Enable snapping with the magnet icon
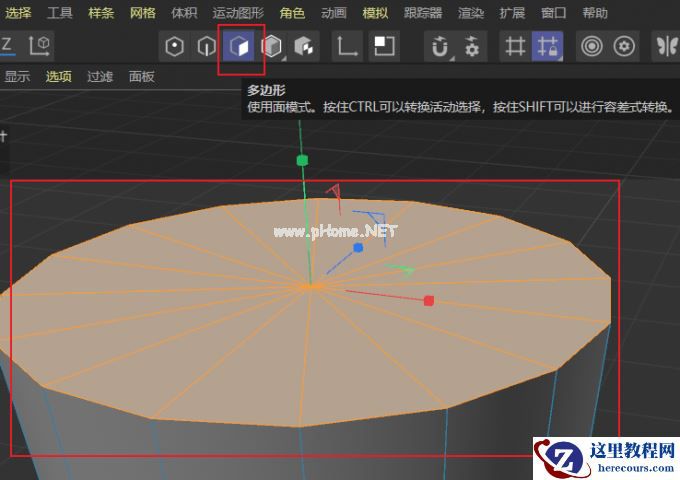Viewport: 680px width, 480px height. click(439, 46)
